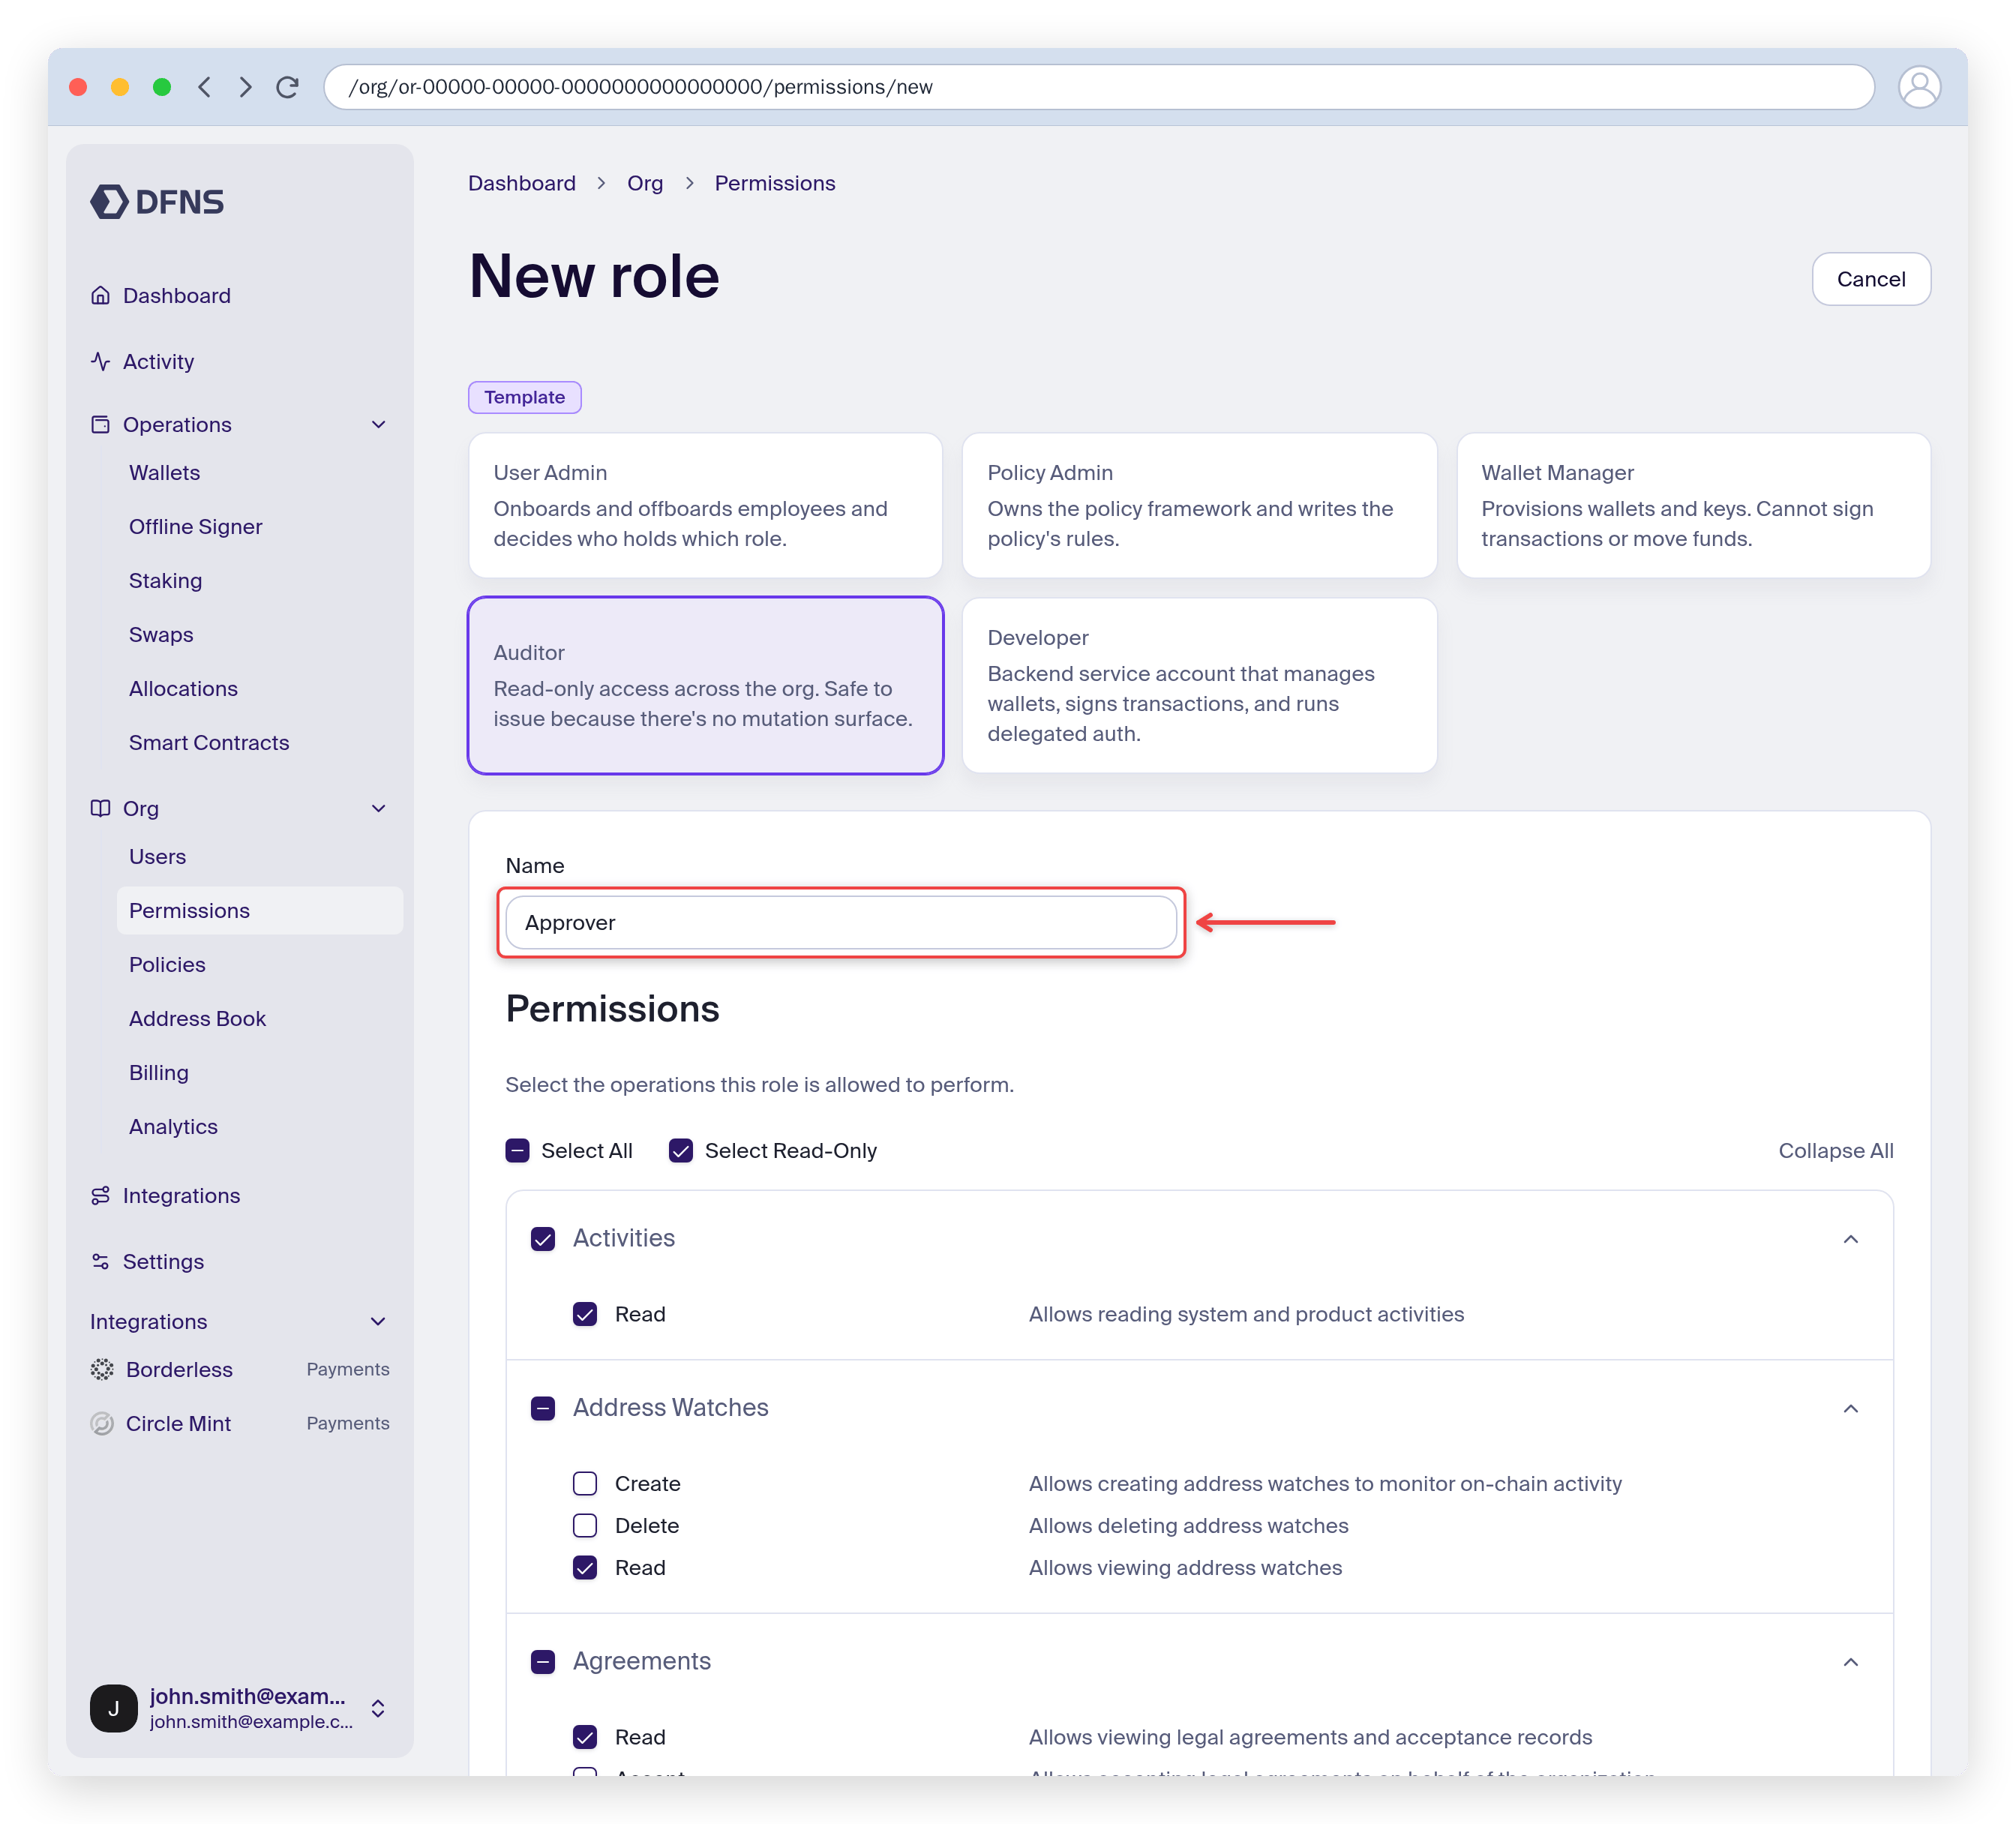Reload the page with the refresh icon

(287, 87)
